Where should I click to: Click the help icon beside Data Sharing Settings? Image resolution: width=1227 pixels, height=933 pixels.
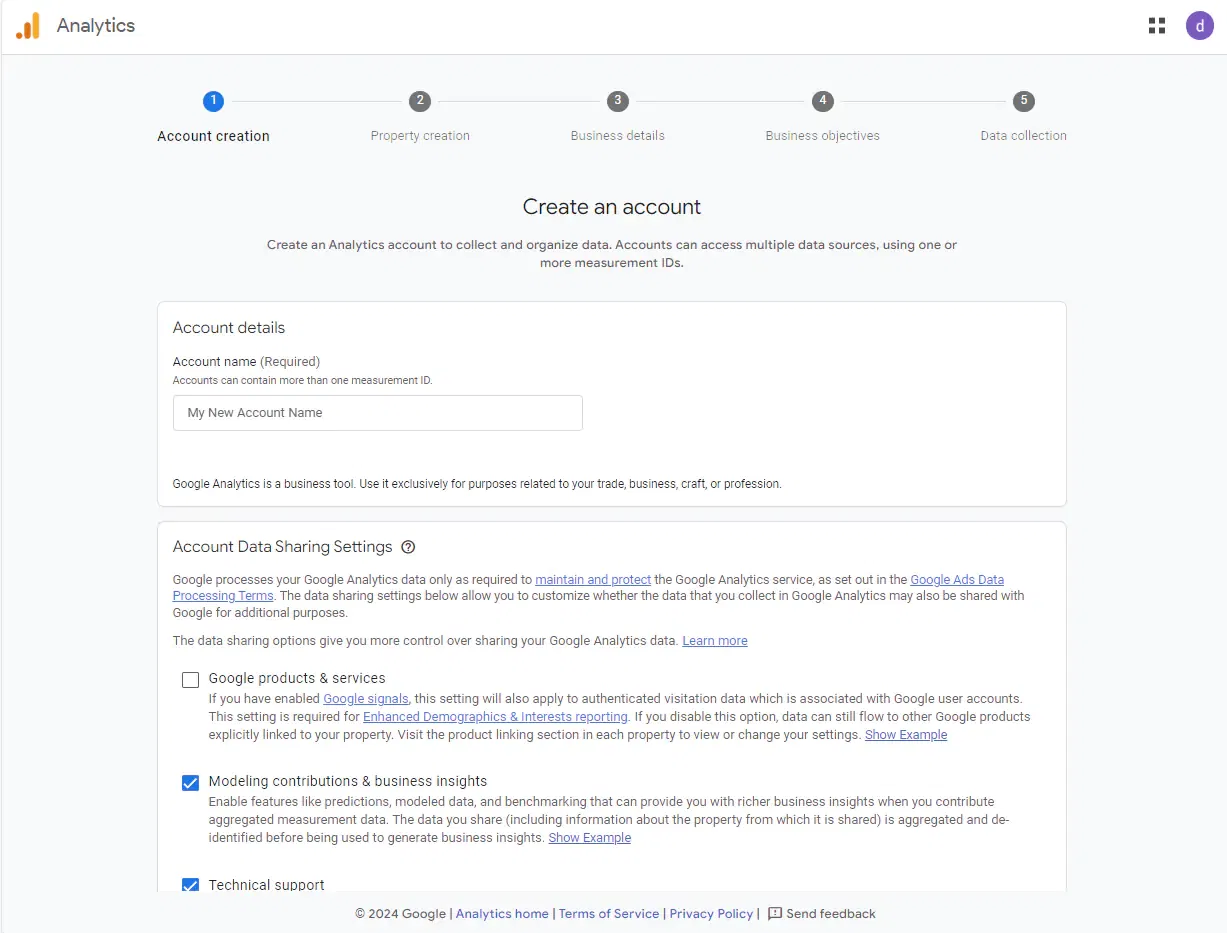click(x=408, y=547)
